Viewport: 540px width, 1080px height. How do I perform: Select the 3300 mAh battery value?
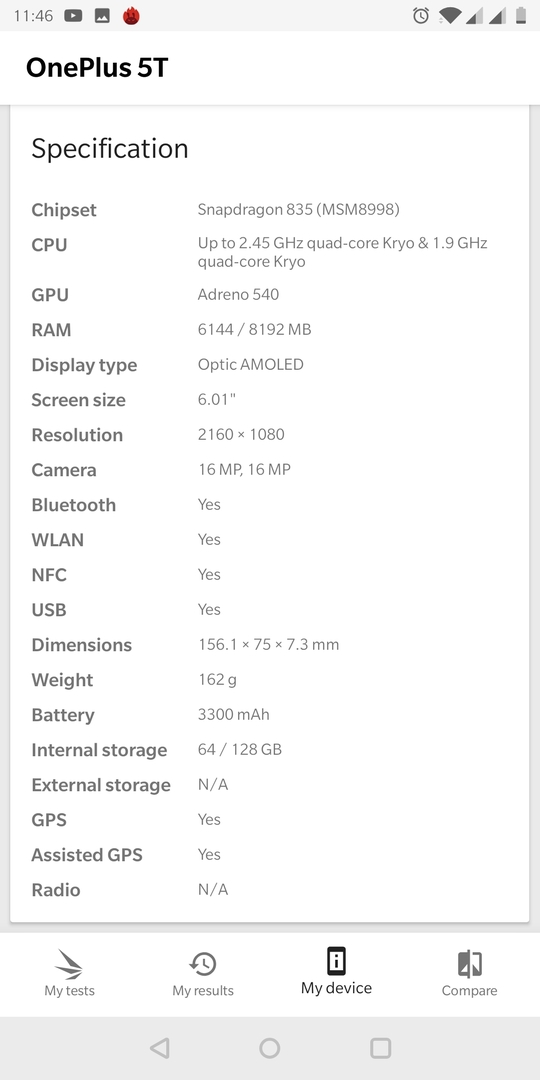(233, 714)
